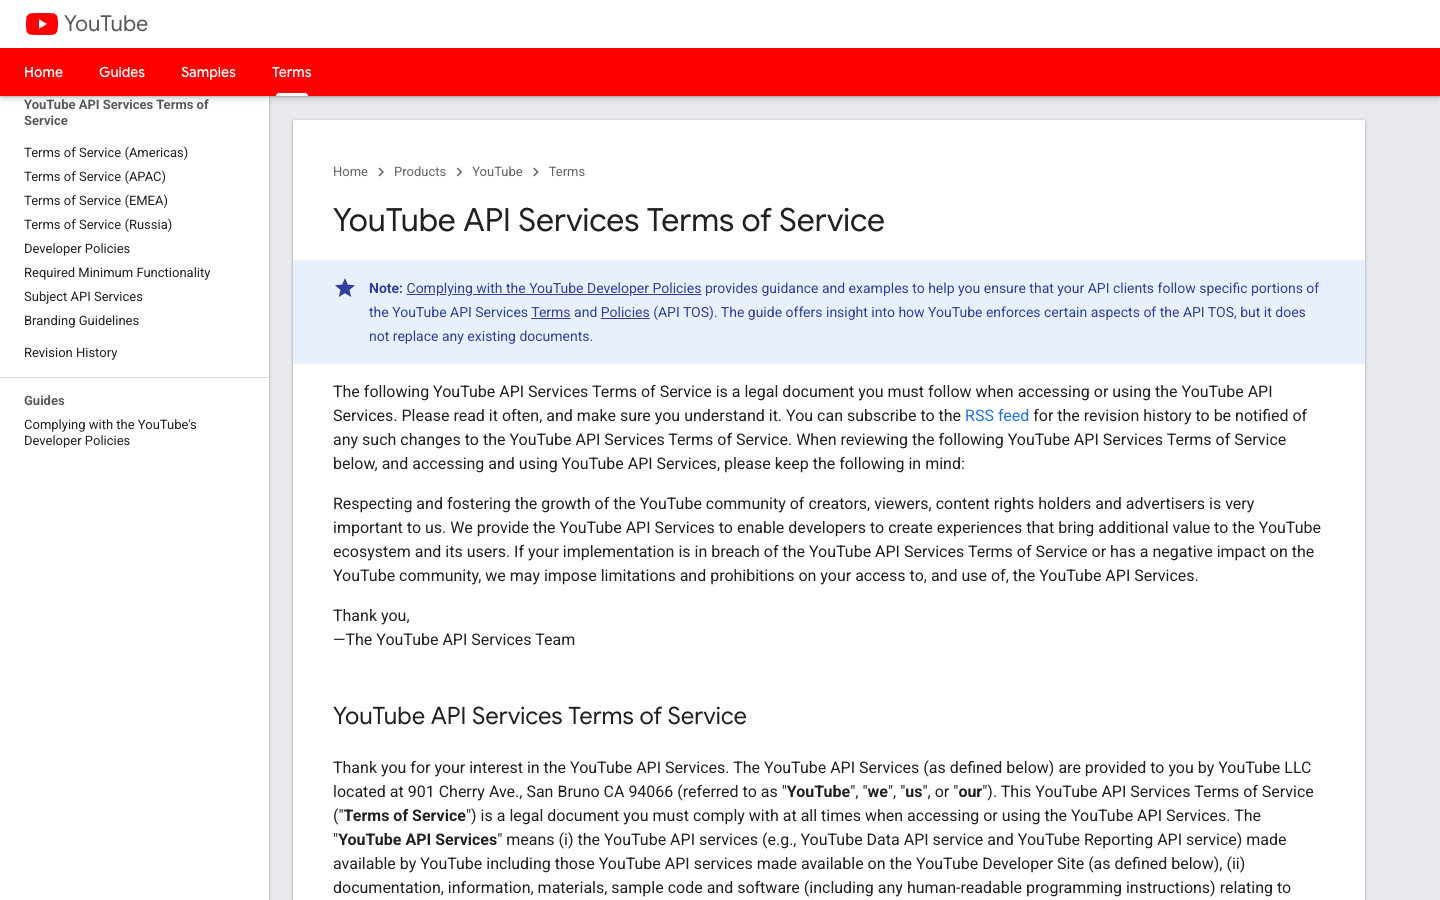
Task: Click the YouTube wordmark text in header
Action: [106, 24]
